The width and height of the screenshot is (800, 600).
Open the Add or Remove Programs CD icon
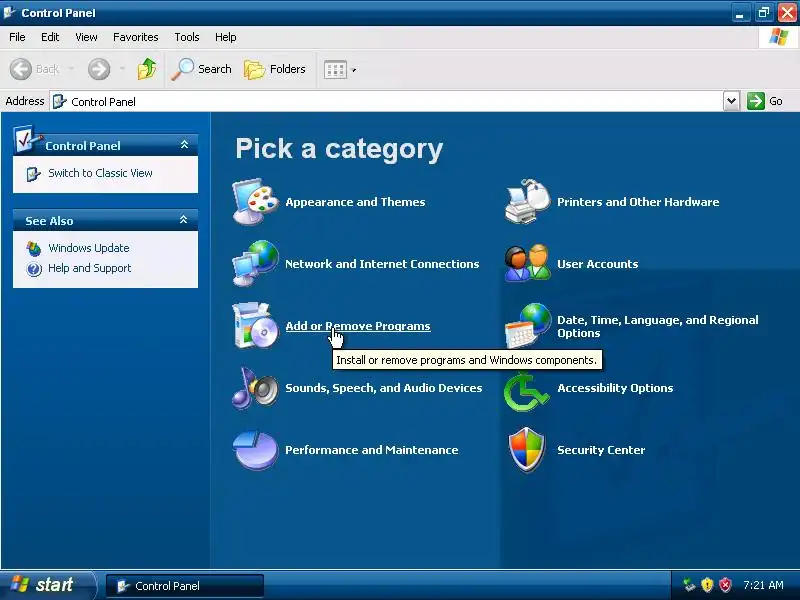(x=255, y=326)
